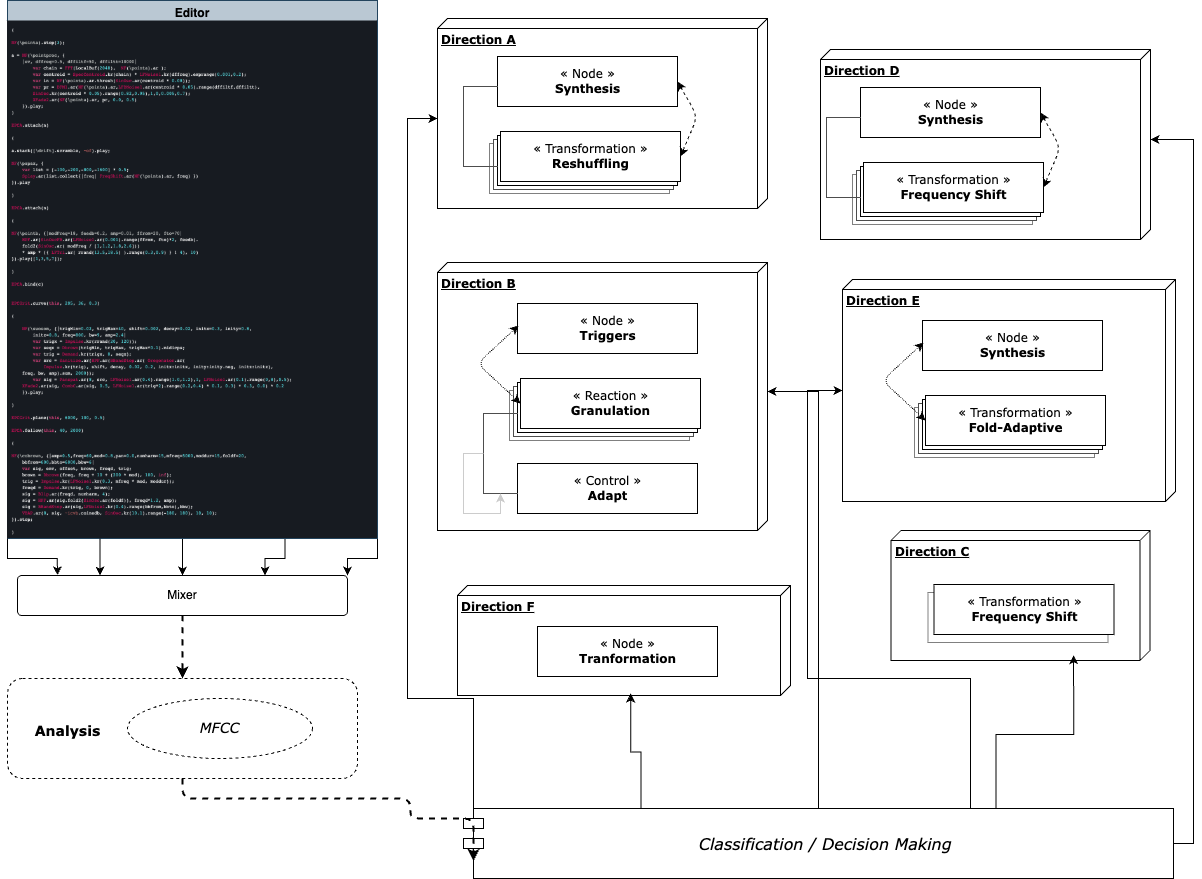
Task: Click the Granulation reaction box
Action: point(609,403)
